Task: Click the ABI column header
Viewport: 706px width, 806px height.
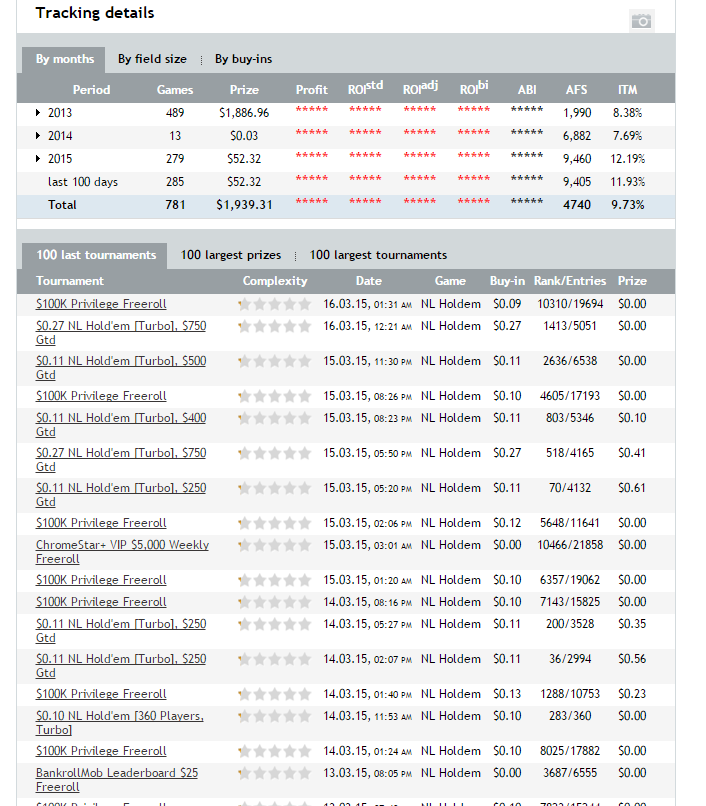Action: [x=527, y=90]
